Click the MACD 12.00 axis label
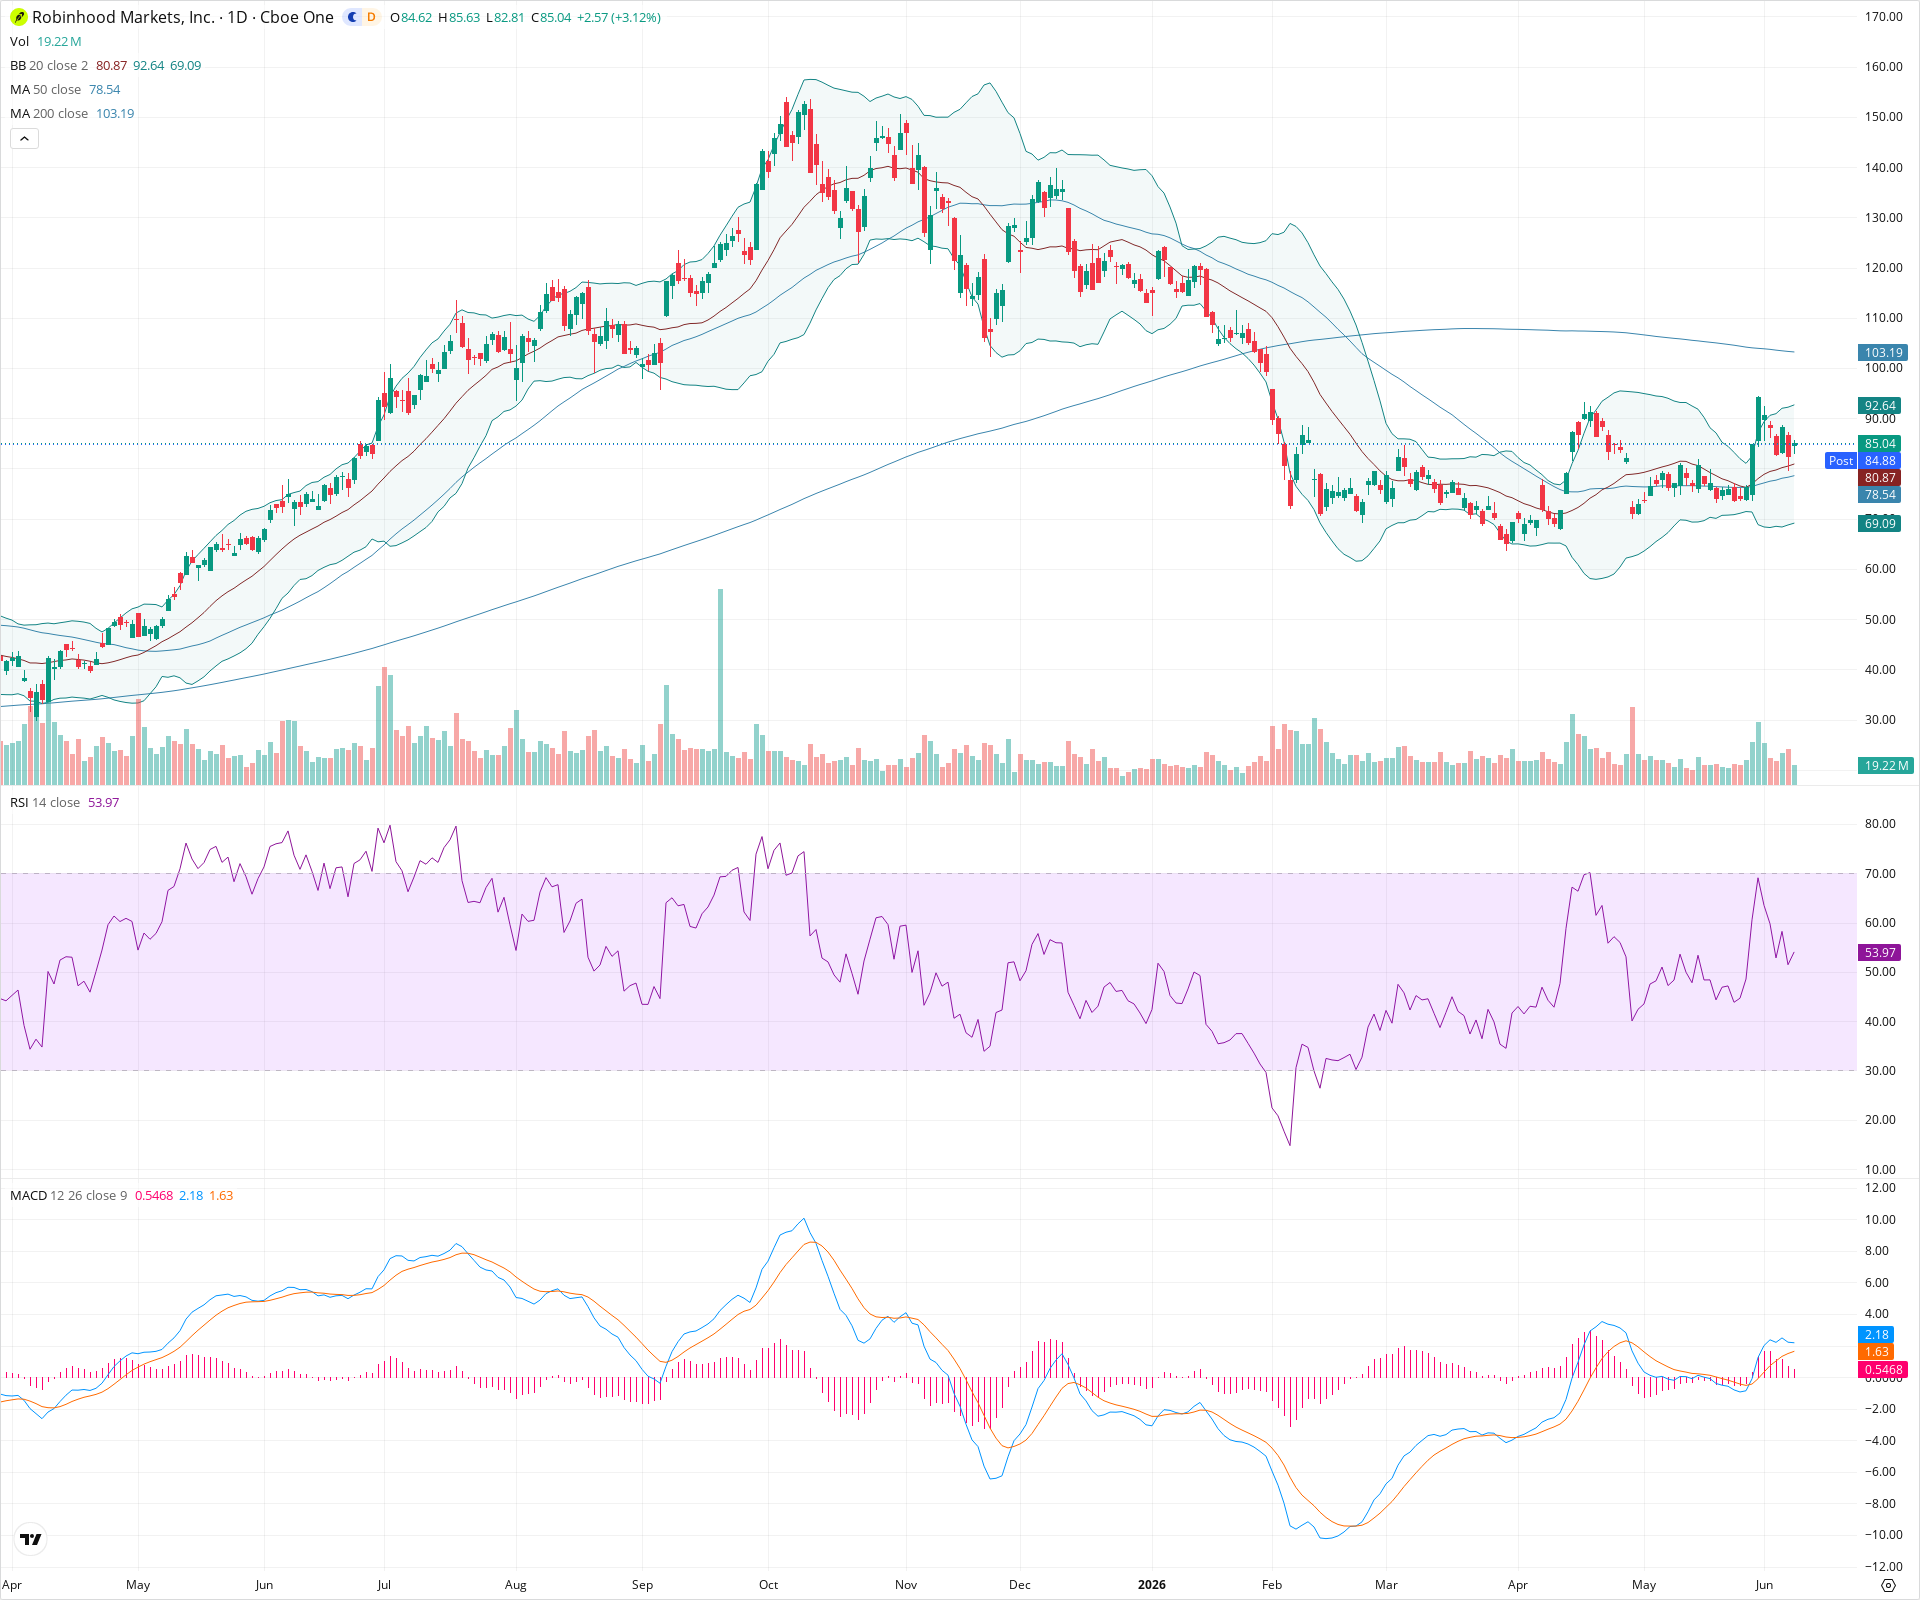Screen dimensions: 1920x1600 (x=1880, y=1187)
